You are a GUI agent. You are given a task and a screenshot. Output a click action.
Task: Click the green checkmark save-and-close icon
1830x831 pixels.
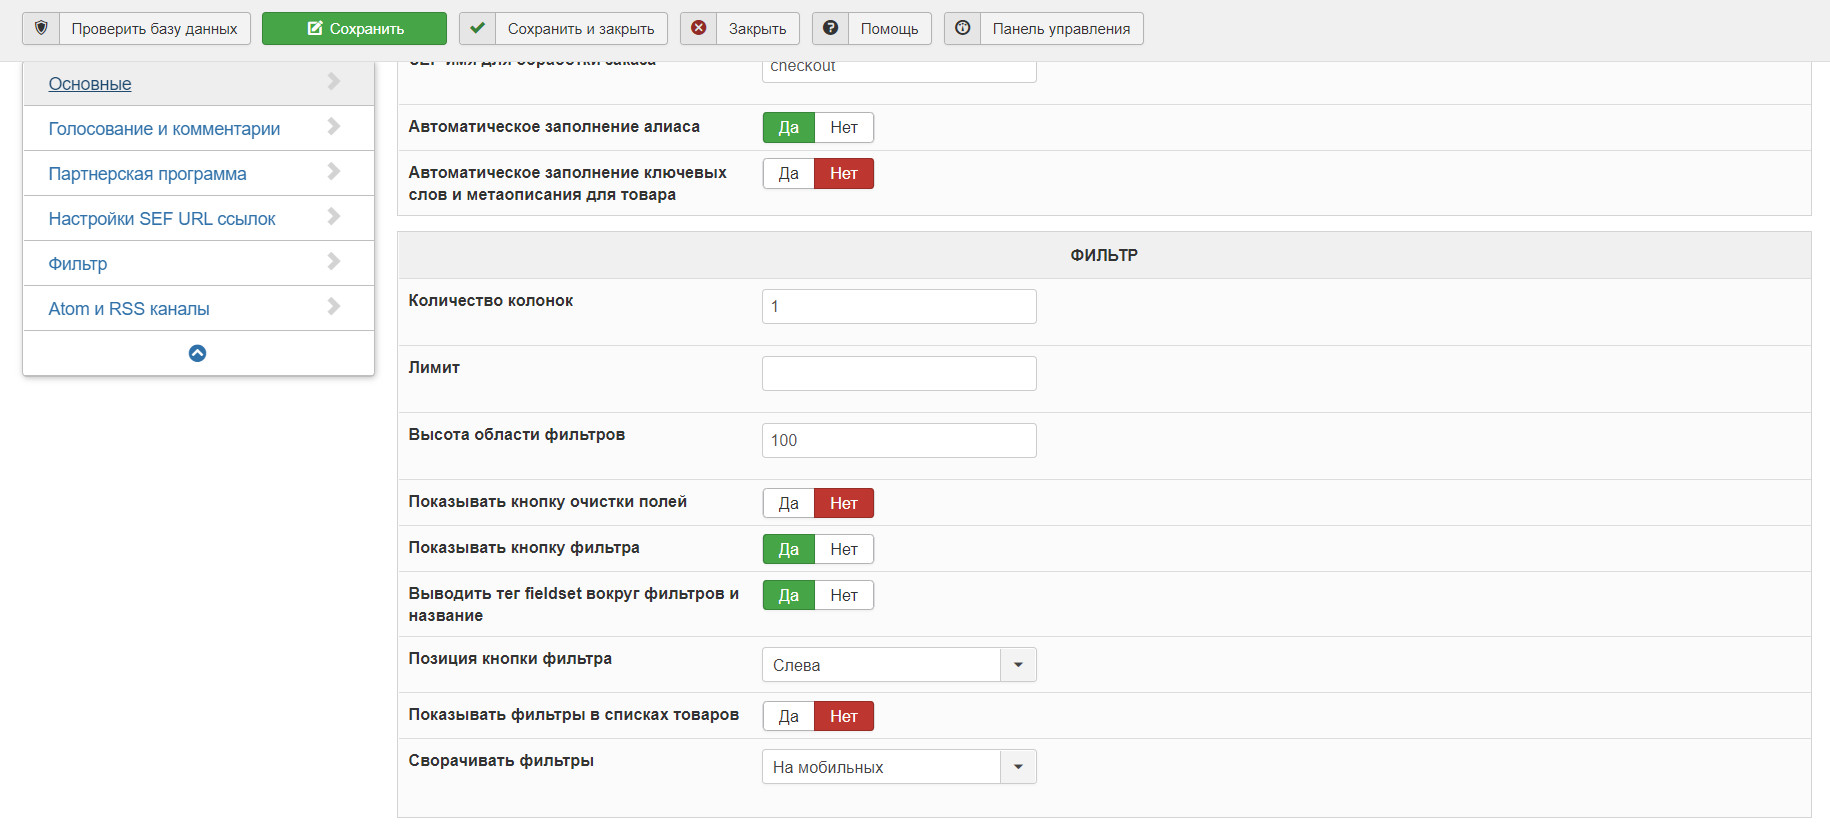[478, 28]
